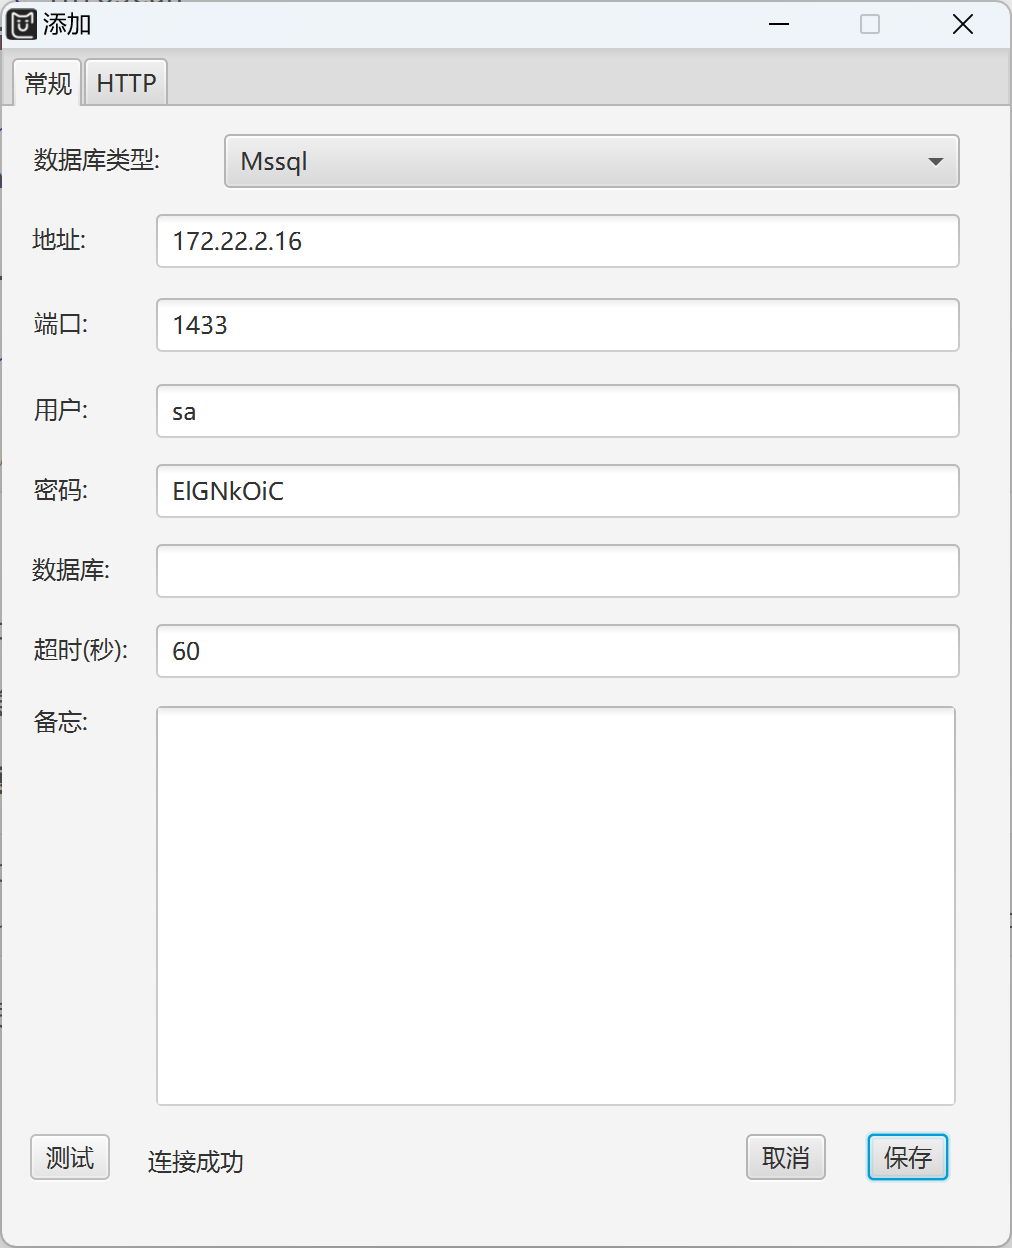Focus the 密码 field showing ElGNkOiC
Screen dimensions: 1012x1248
coord(558,491)
